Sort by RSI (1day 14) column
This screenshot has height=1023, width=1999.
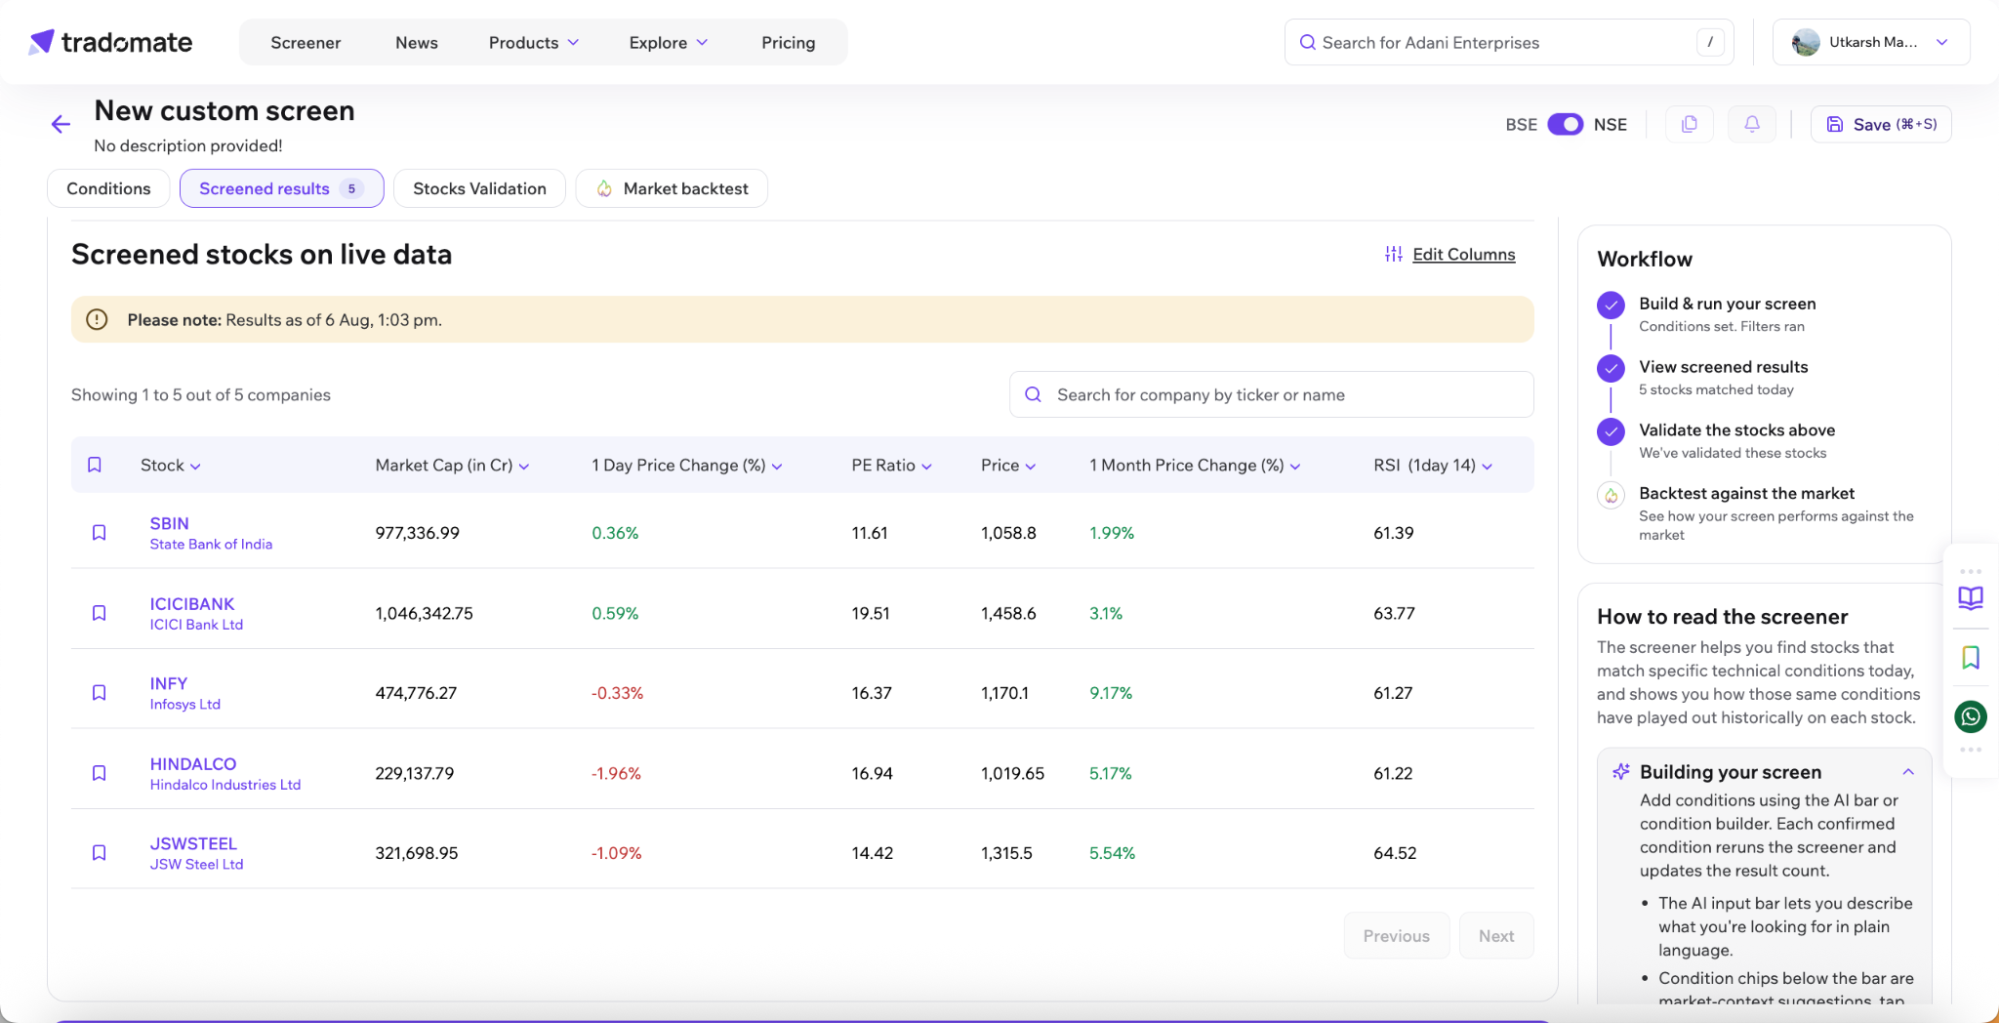(1433, 465)
